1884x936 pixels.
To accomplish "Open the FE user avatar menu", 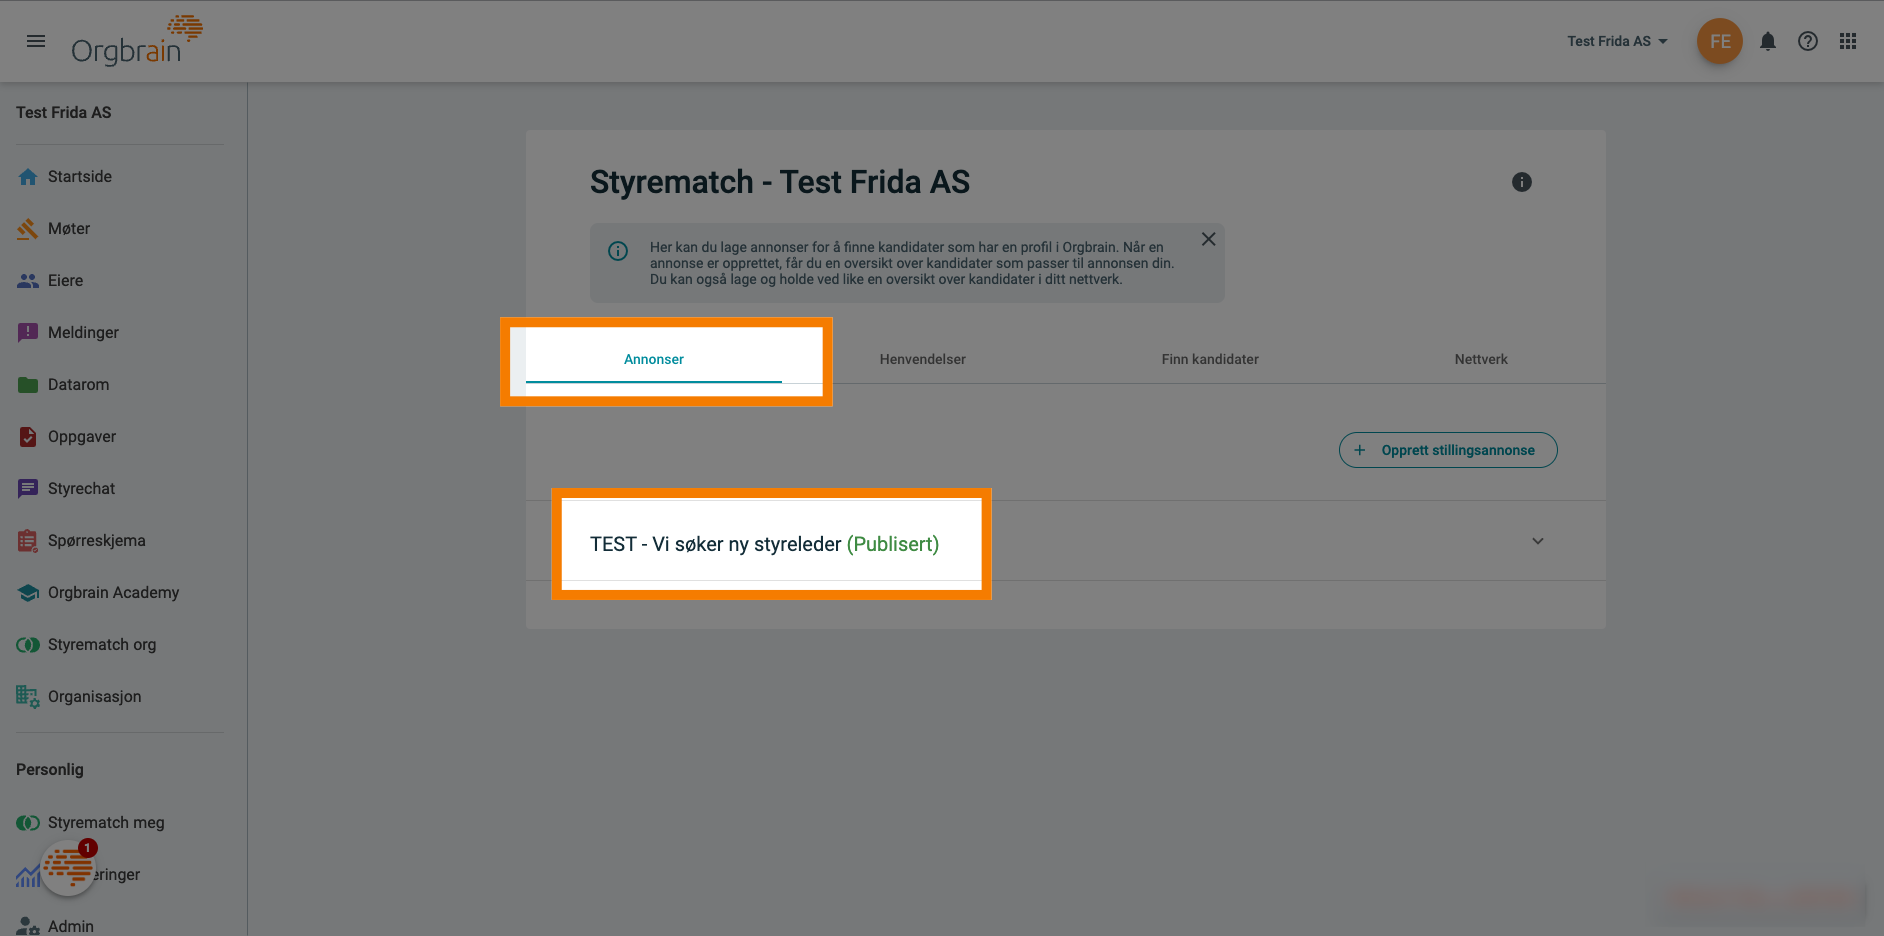I will tap(1720, 41).
